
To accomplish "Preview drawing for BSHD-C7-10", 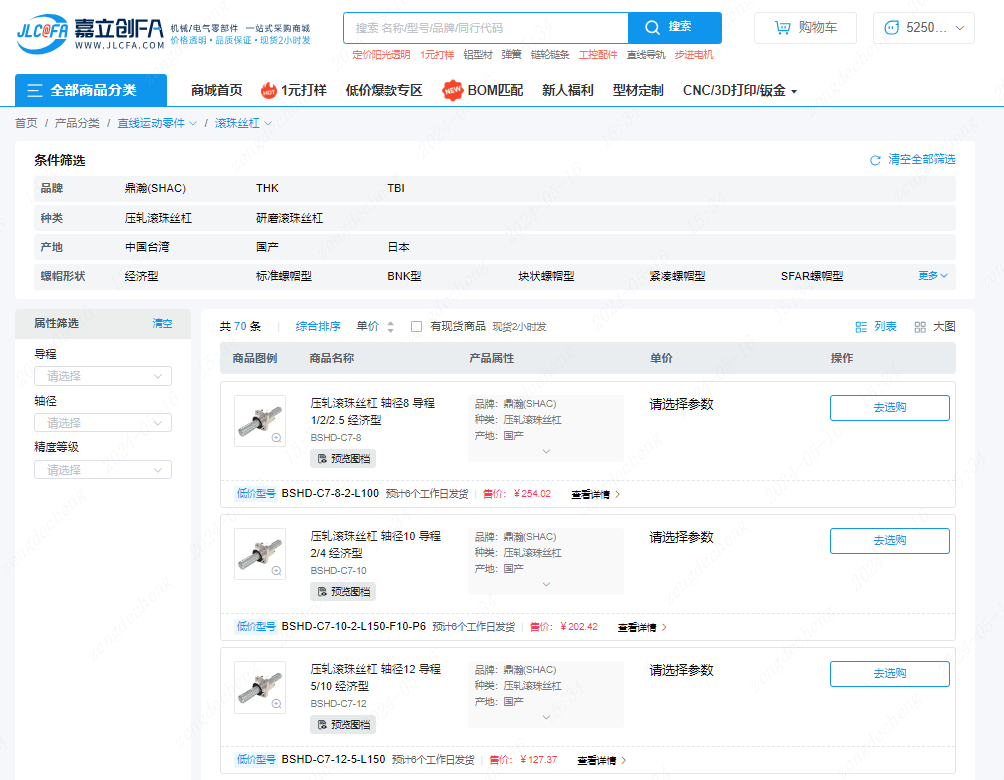I will point(343,592).
